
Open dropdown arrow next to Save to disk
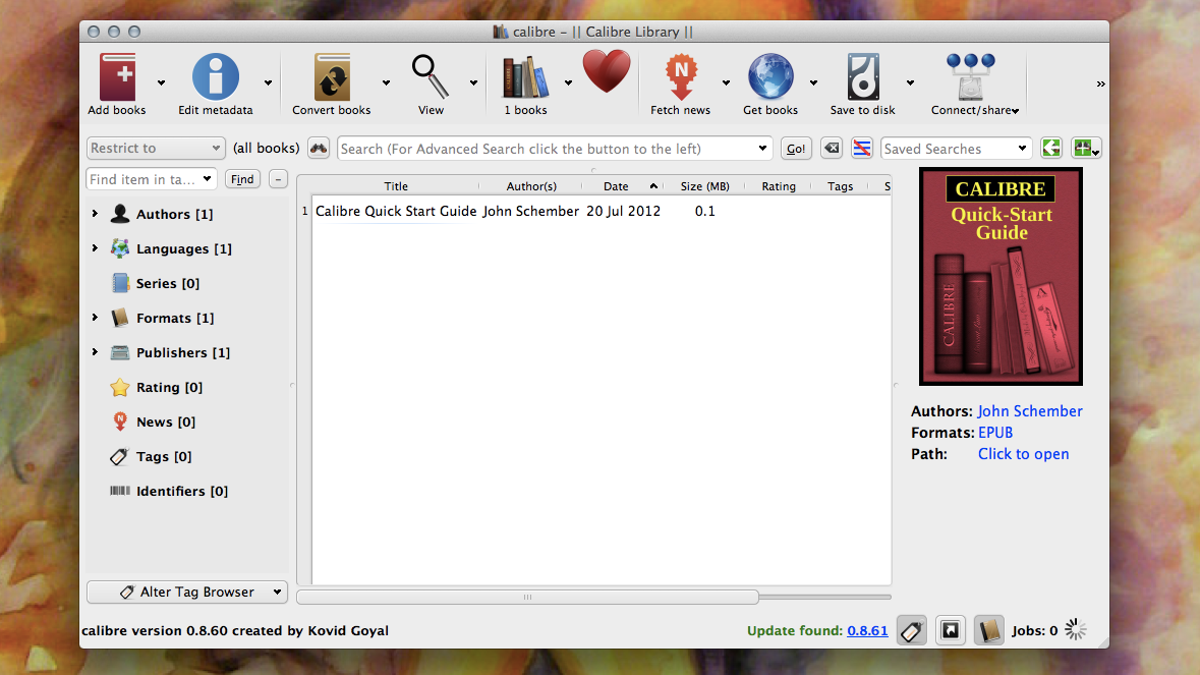[x=910, y=83]
